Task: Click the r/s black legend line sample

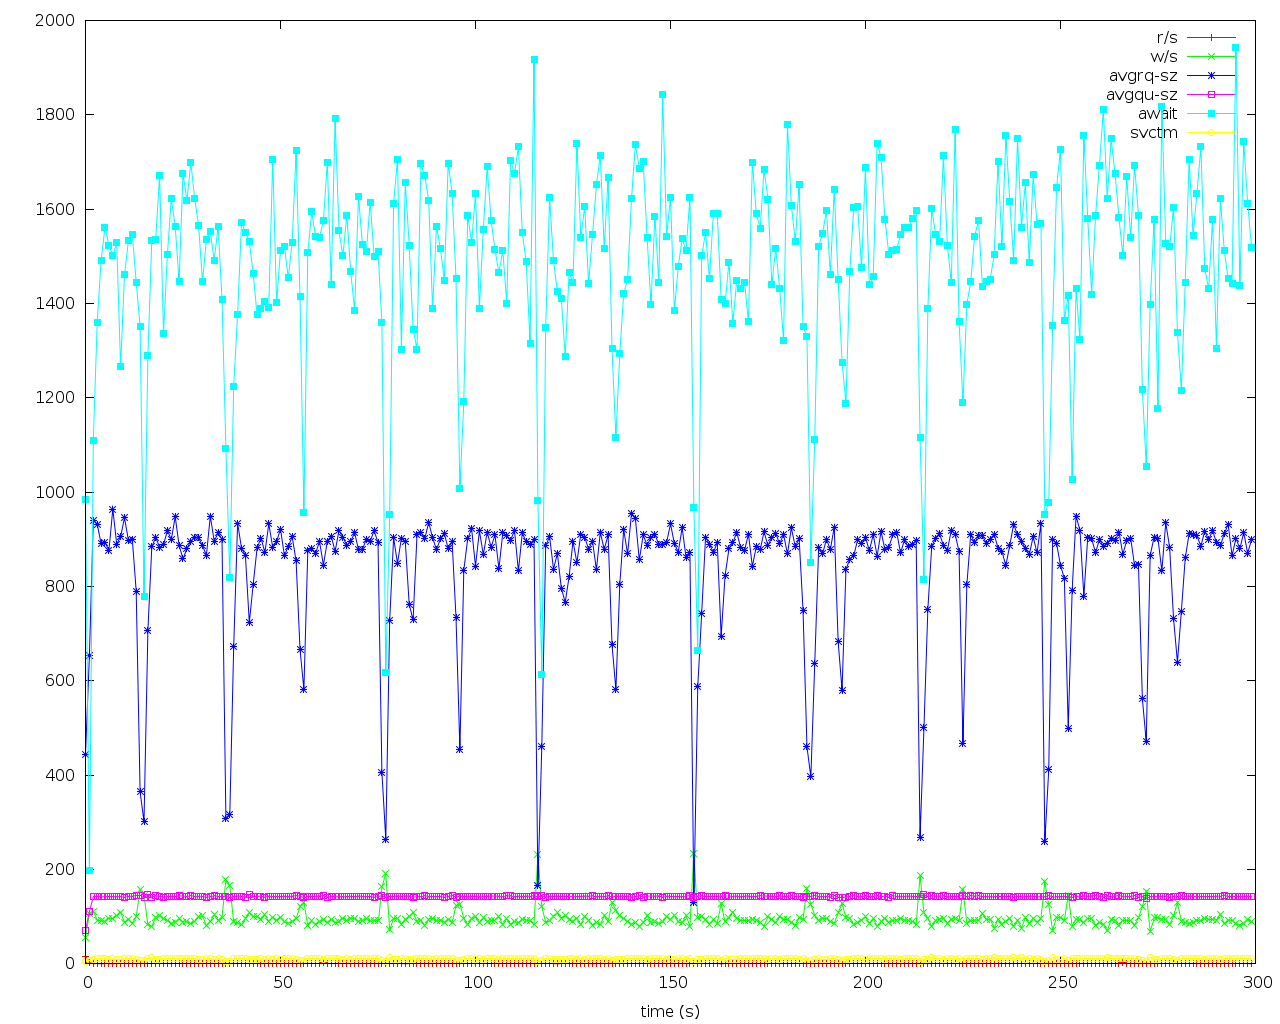Action: (x=1211, y=37)
